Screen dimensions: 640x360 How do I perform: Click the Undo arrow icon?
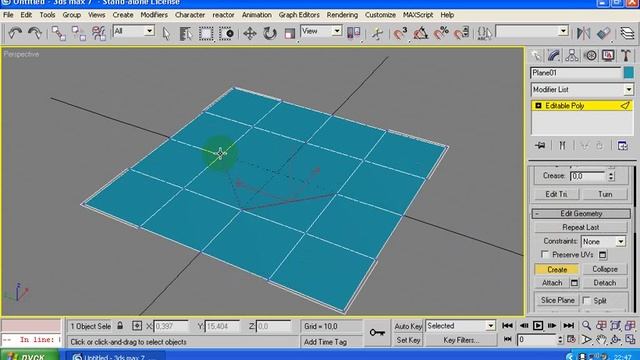[15, 33]
